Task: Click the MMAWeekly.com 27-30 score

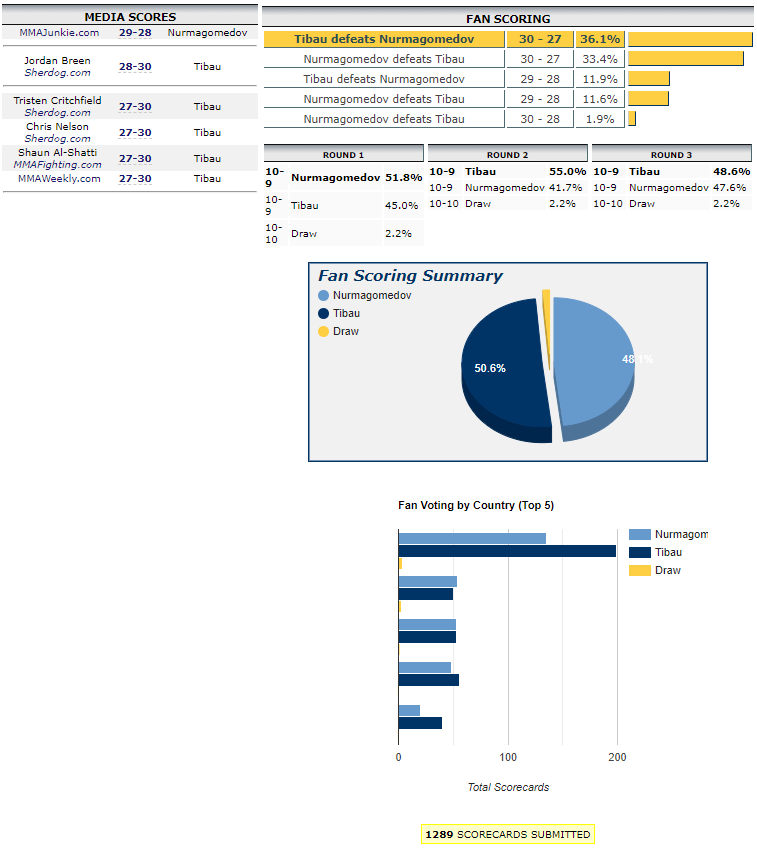Action: [135, 179]
